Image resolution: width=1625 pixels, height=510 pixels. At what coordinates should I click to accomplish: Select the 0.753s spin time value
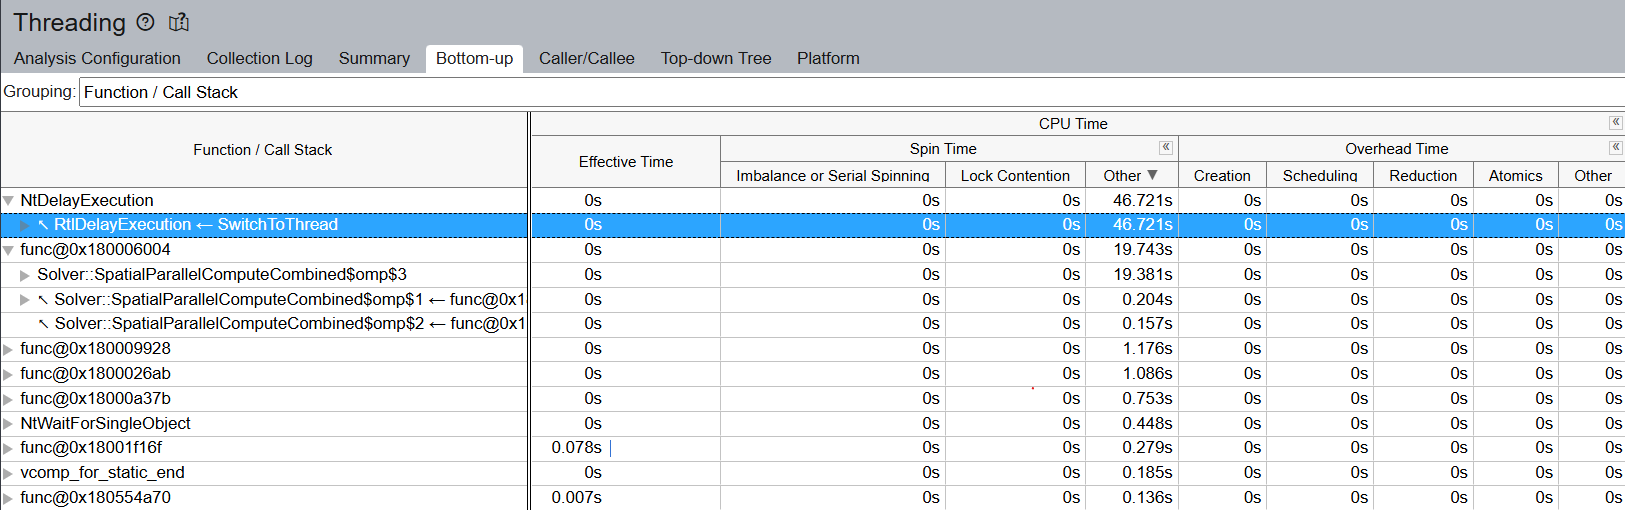(1147, 399)
